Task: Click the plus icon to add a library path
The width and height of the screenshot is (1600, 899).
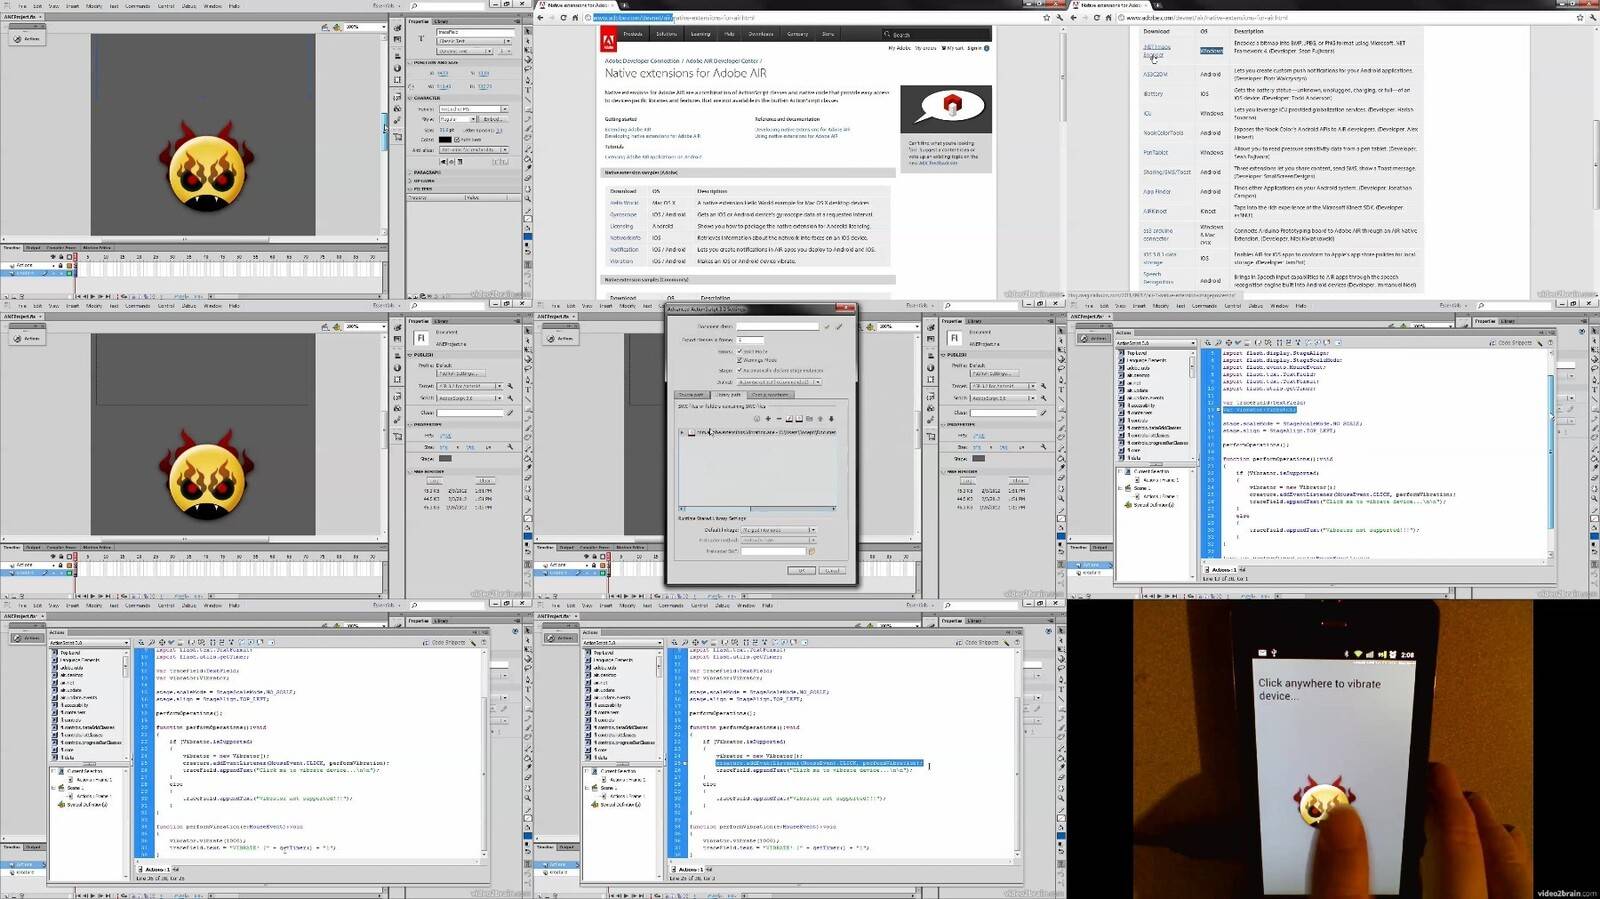Action: point(768,419)
